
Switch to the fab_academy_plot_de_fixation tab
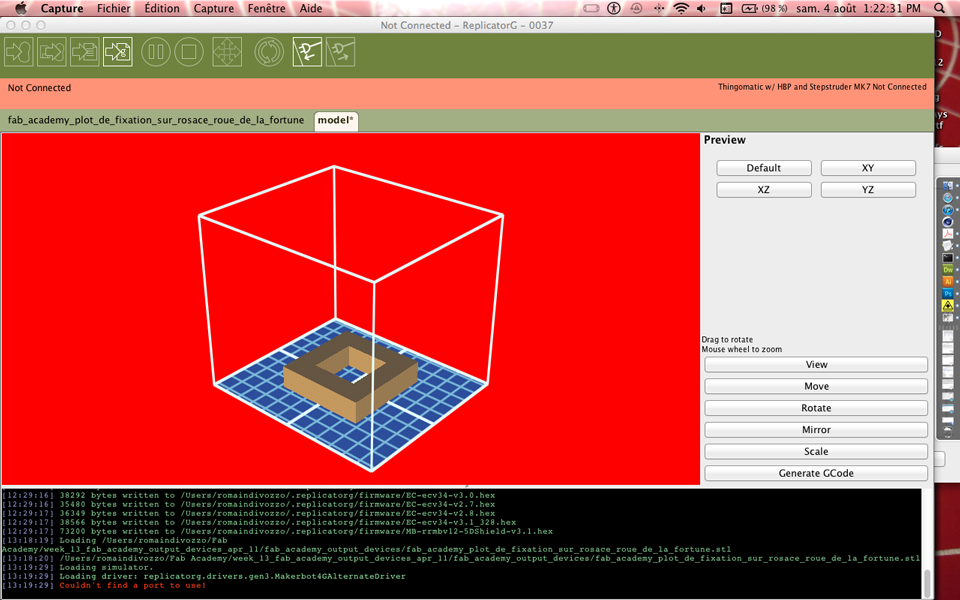click(x=156, y=120)
